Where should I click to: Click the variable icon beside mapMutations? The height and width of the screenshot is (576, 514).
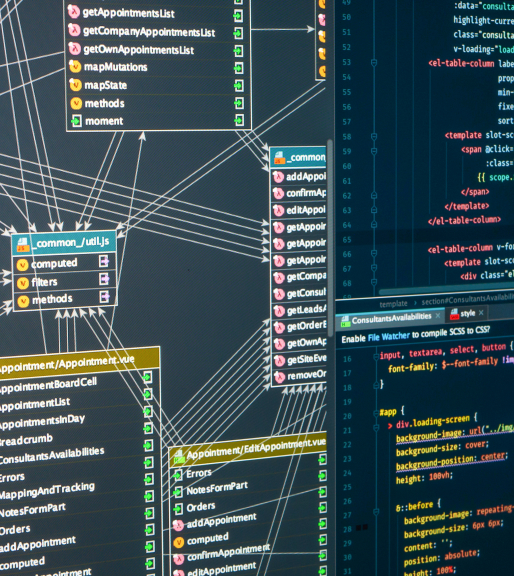tap(75, 66)
